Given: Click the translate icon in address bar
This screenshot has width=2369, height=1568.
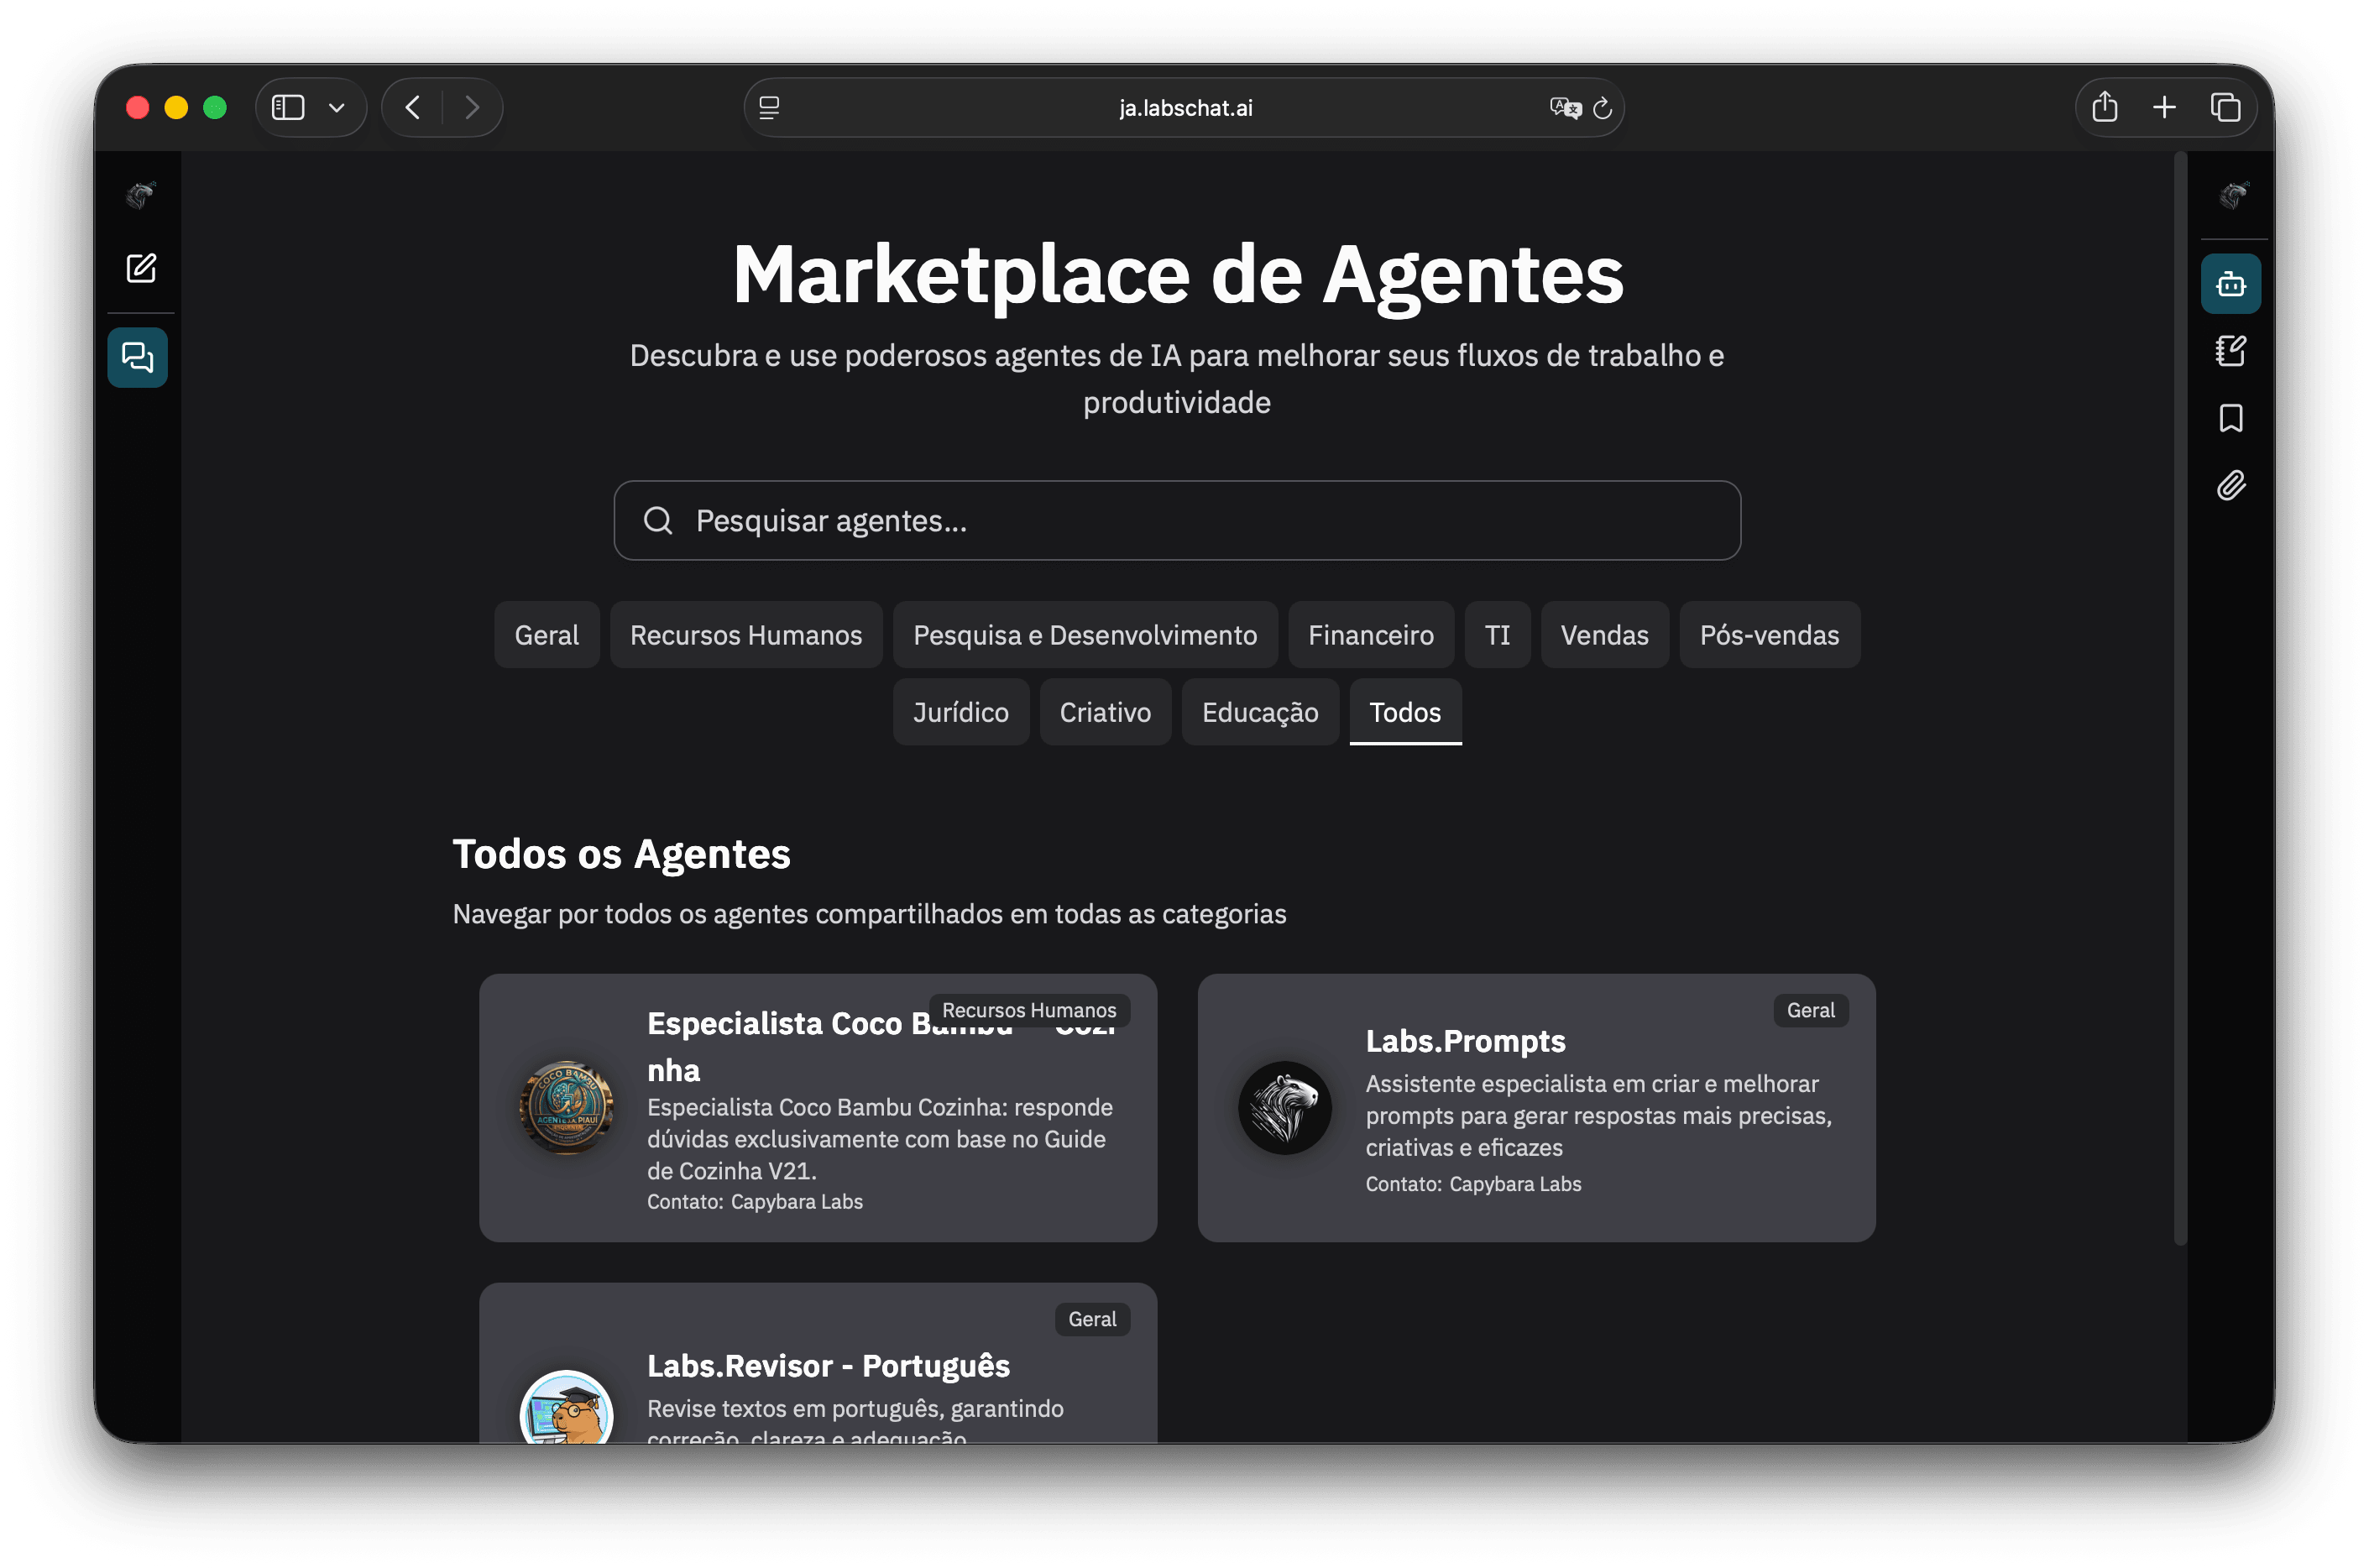Looking at the screenshot, I should click(x=1565, y=108).
